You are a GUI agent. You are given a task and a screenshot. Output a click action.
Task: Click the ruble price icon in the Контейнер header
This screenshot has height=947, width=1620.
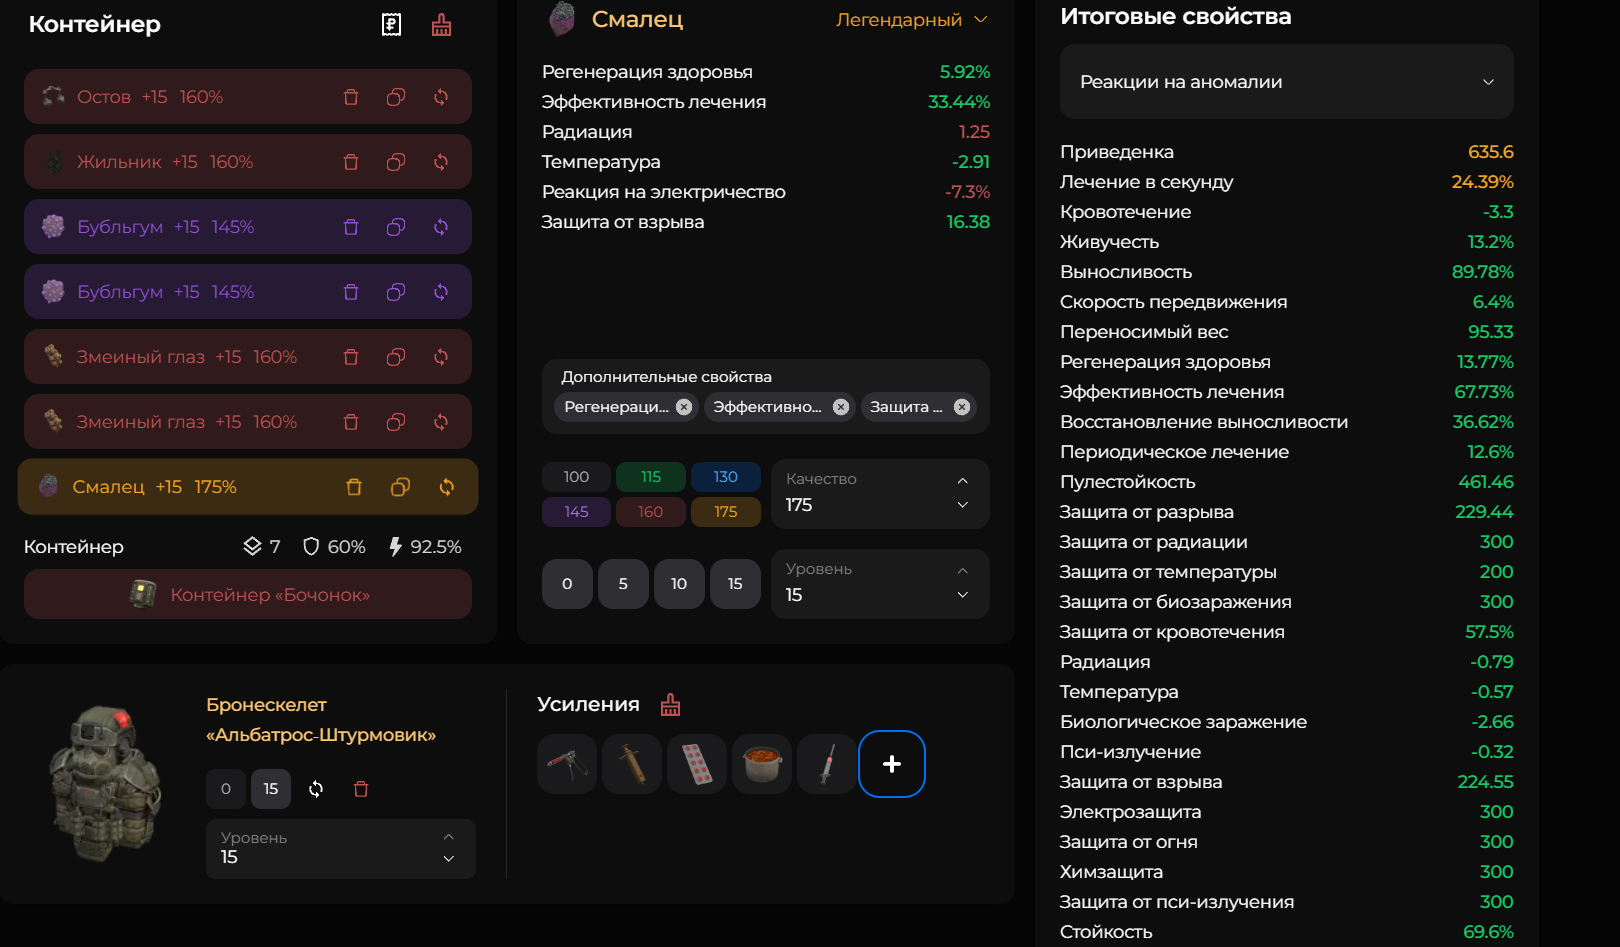pyautogui.click(x=392, y=25)
